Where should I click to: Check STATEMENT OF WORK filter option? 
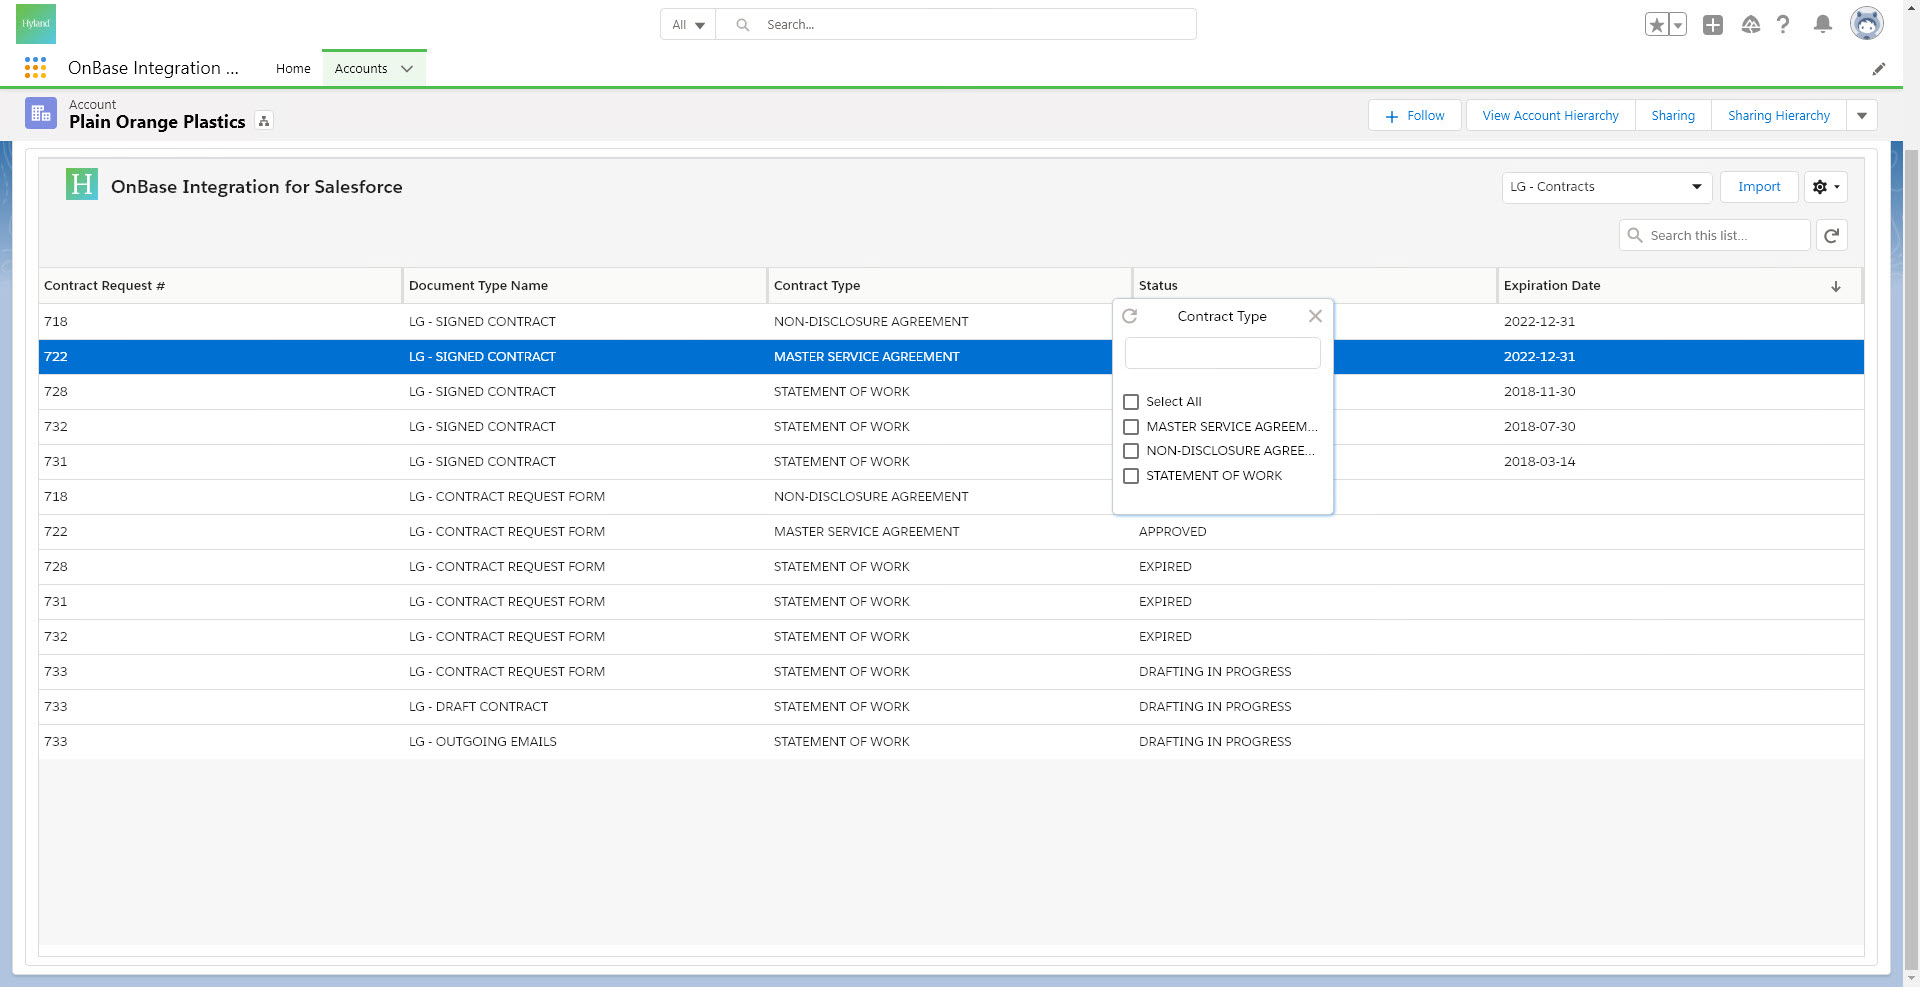pos(1131,476)
